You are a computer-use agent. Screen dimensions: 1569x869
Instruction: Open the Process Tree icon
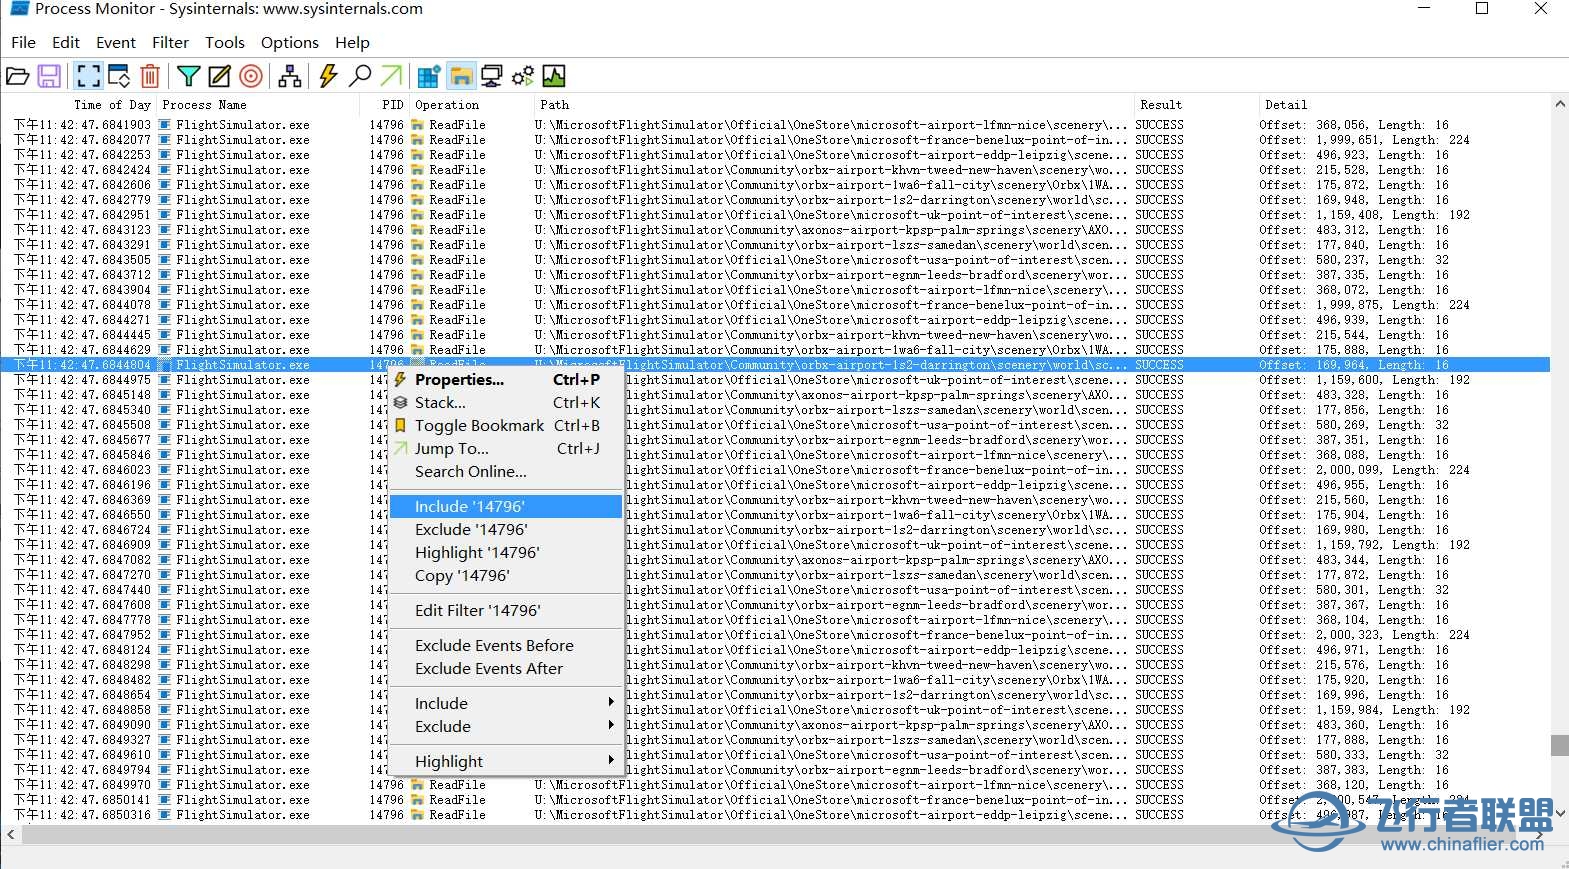(290, 76)
